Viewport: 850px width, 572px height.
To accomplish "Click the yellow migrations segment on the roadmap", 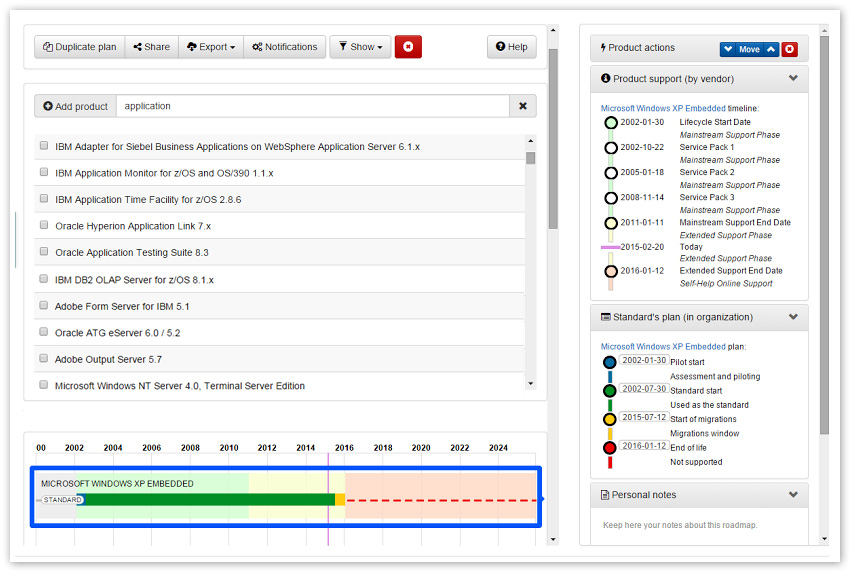I will pos(340,500).
